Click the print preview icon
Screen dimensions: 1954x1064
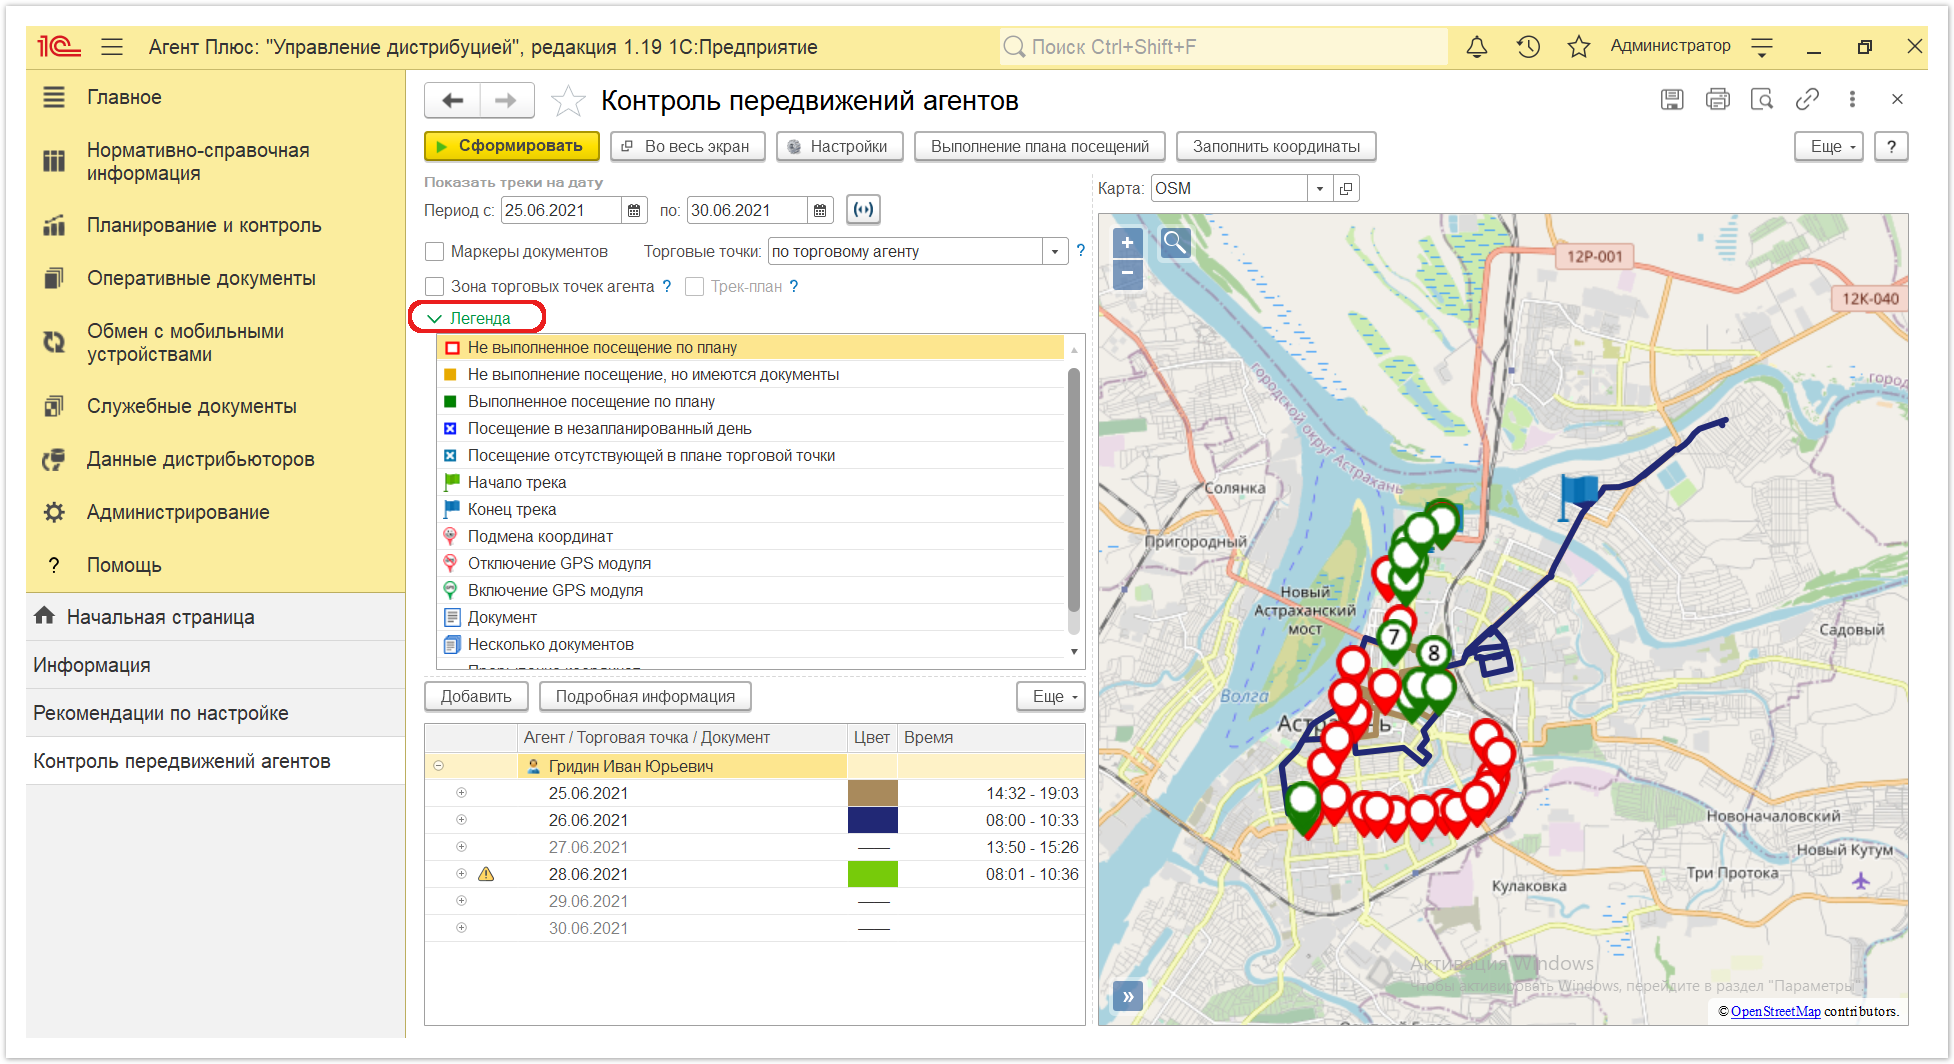(x=1762, y=99)
